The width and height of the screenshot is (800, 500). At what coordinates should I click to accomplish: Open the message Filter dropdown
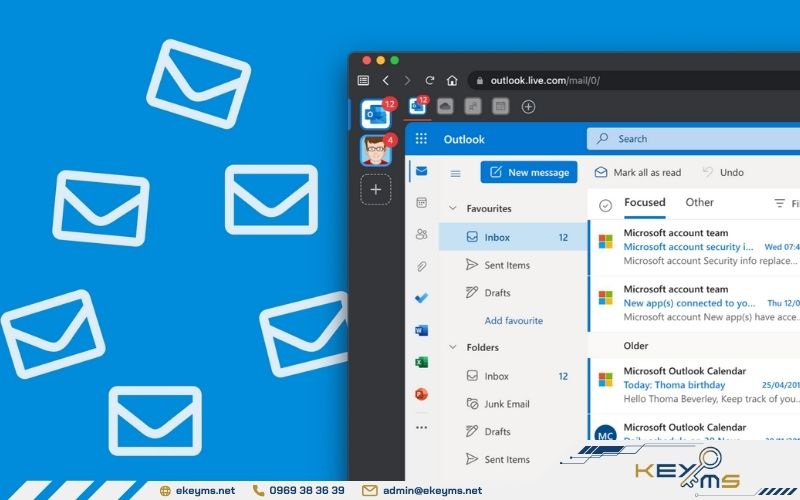pyautogui.click(x=786, y=203)
